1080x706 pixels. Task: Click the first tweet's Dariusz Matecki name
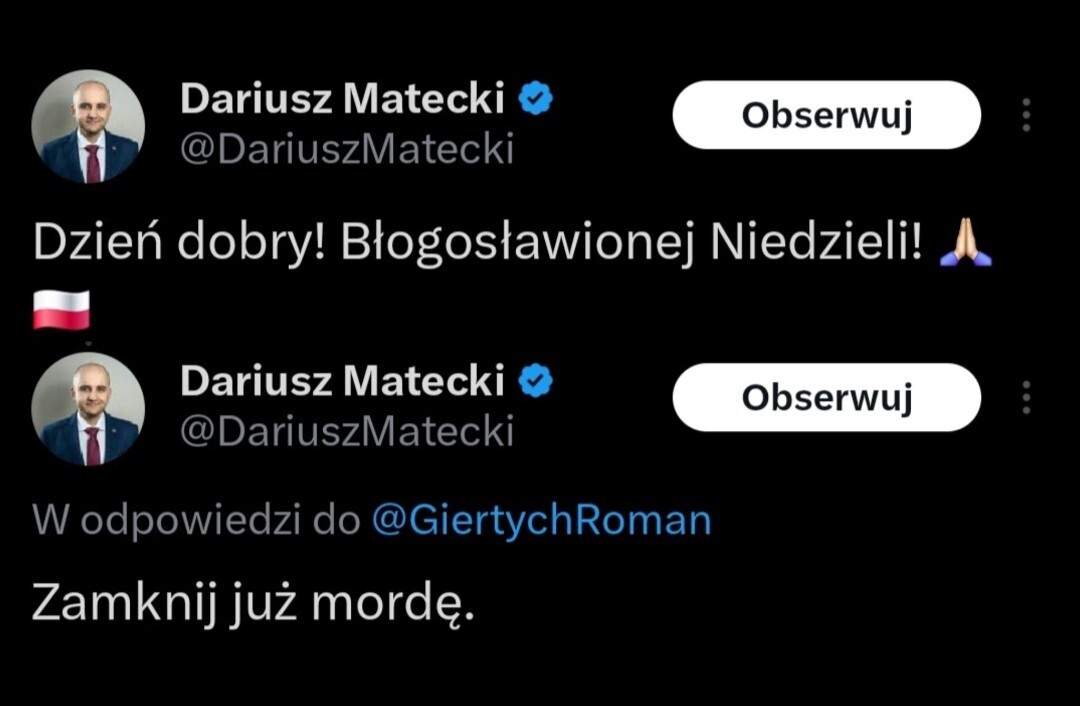click(x=342, y=99)
